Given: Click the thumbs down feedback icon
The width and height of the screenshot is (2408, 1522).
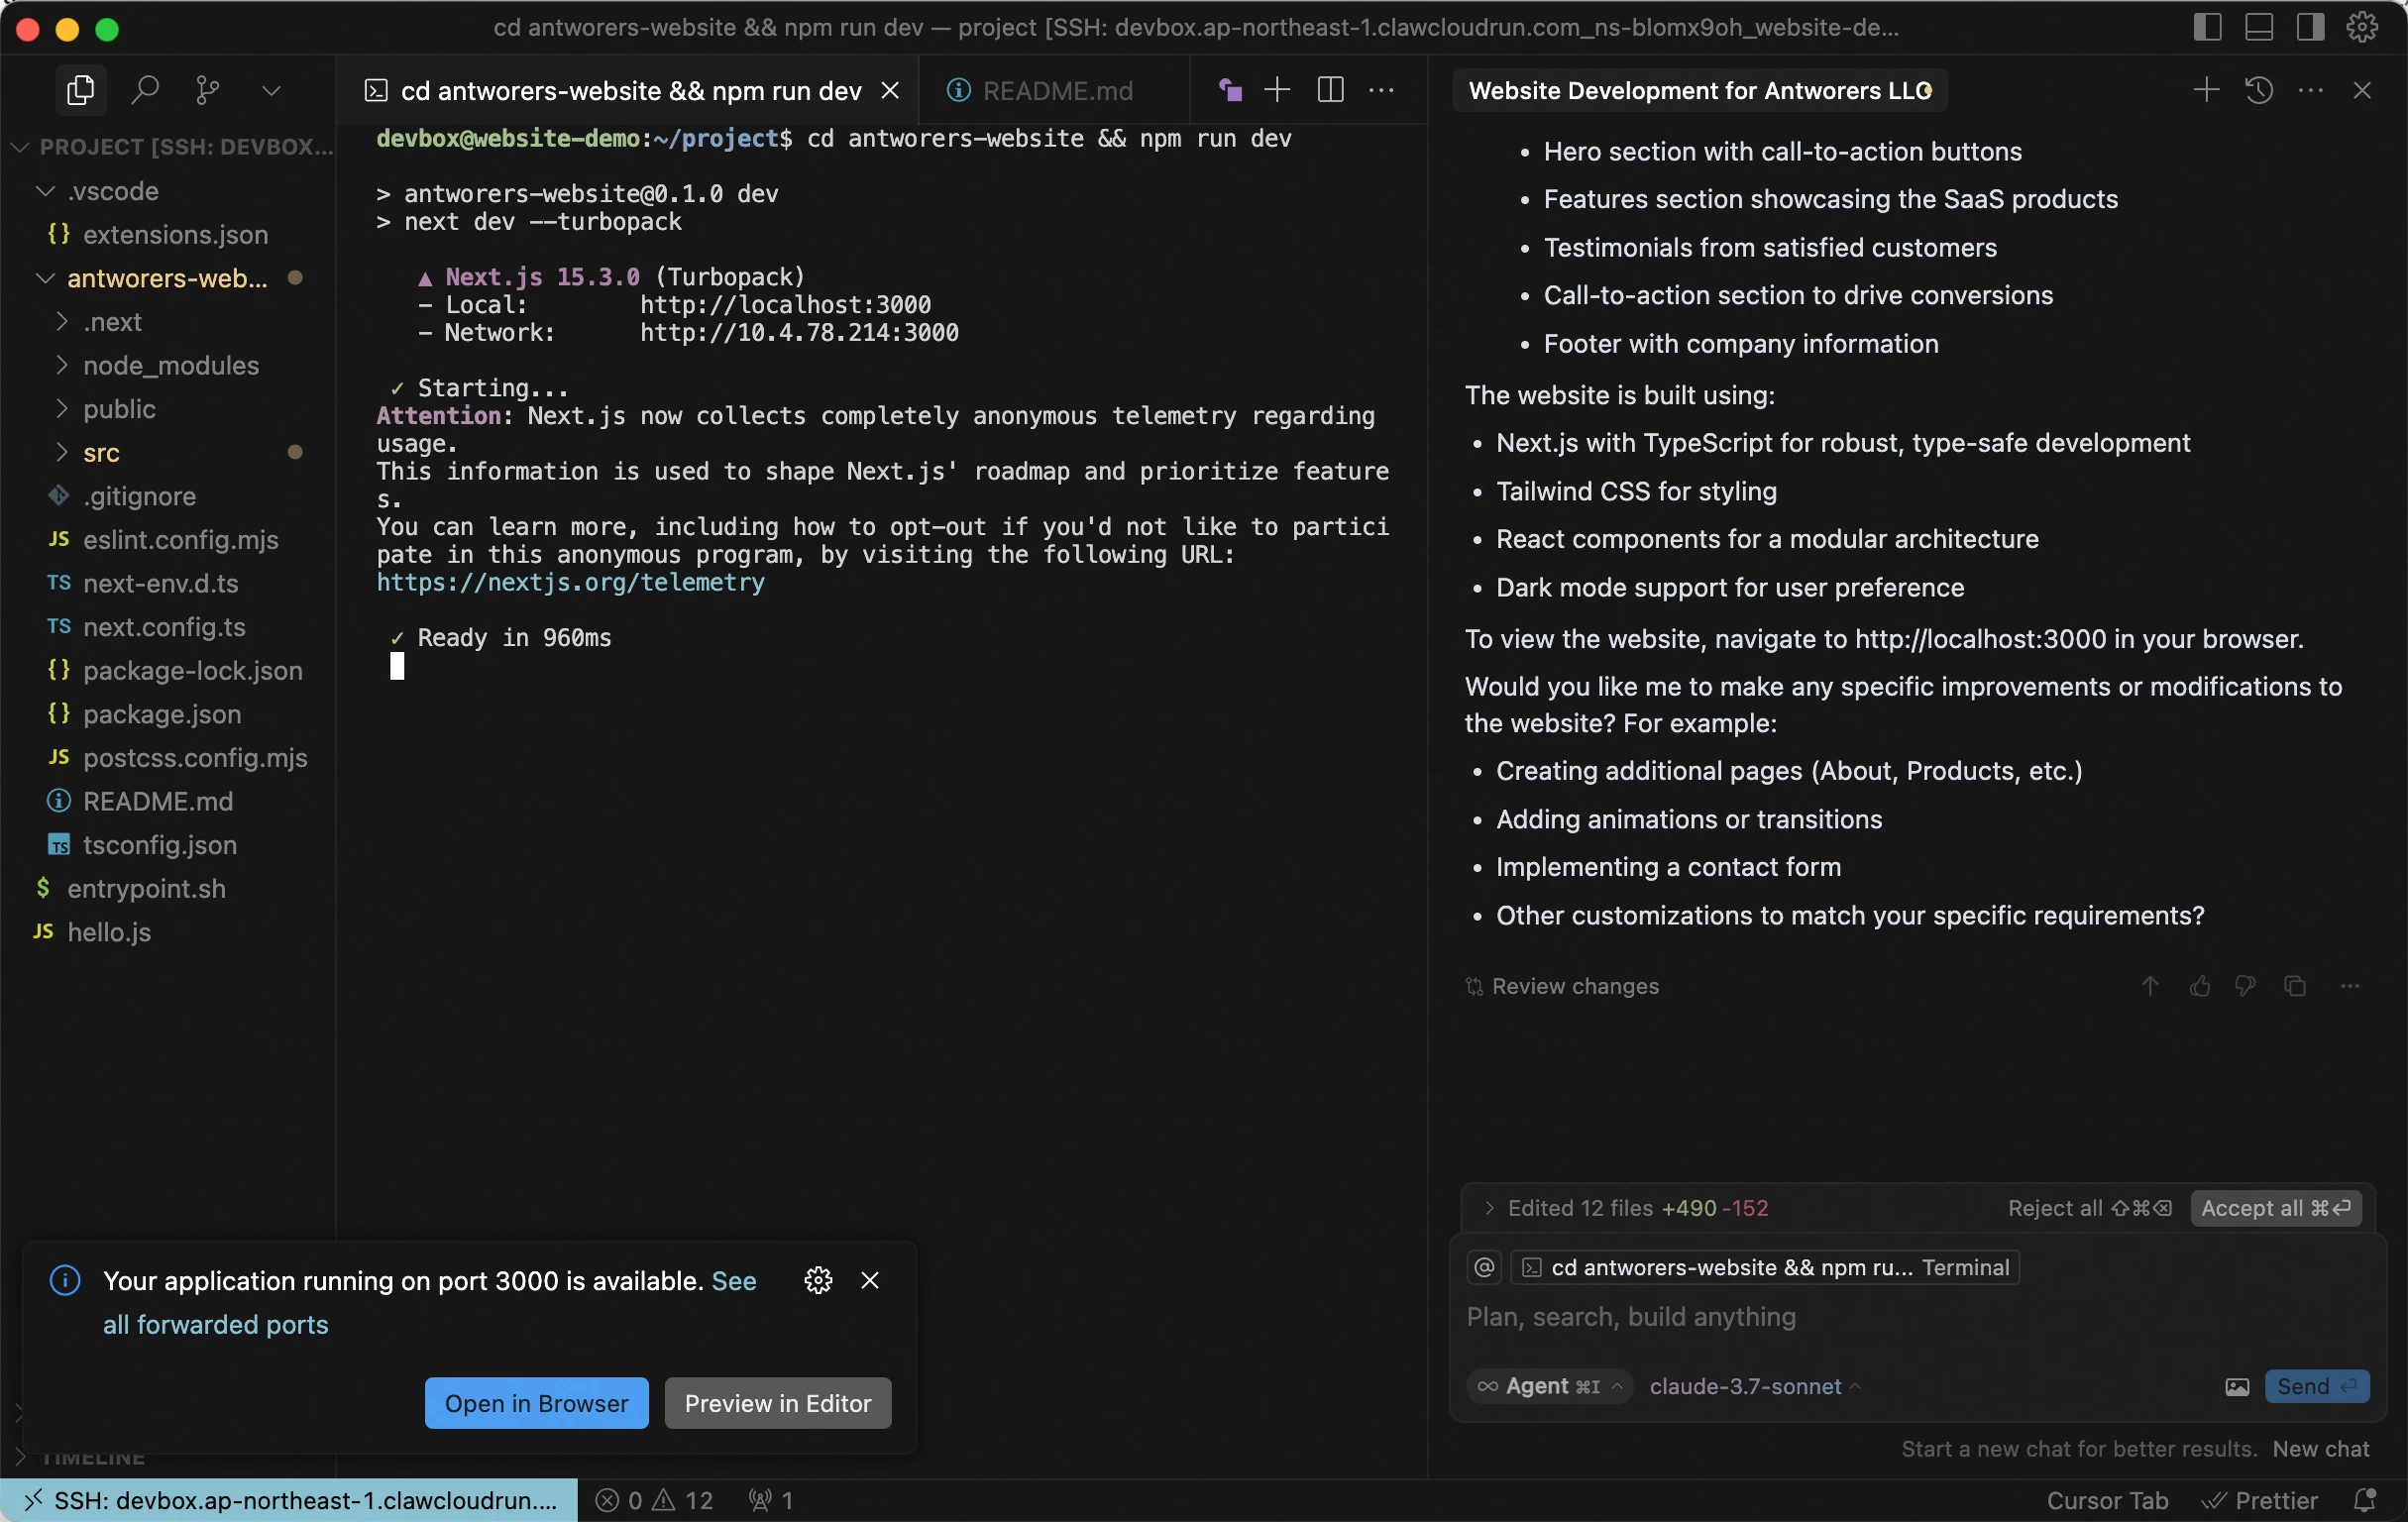Looking at the screenshot, I should tap(2246, 986).
